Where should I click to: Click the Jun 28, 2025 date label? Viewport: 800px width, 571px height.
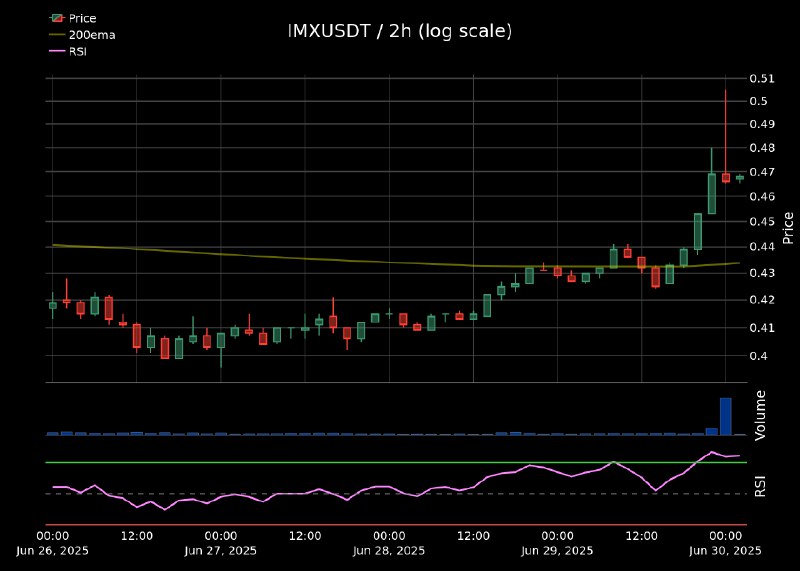(x=389, y=551)
